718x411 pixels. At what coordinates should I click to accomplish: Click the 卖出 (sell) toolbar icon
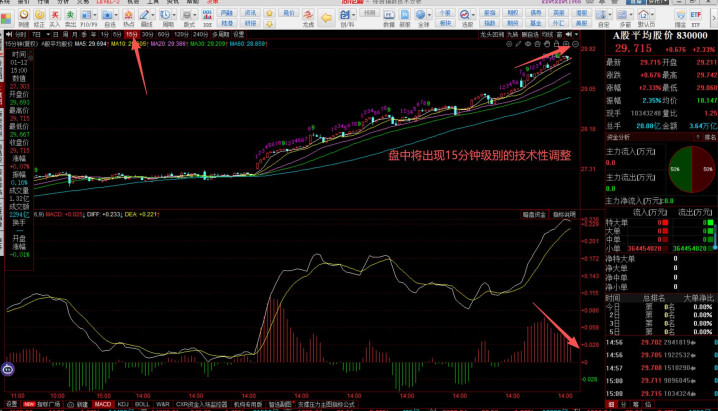click(x=73, y=18)
